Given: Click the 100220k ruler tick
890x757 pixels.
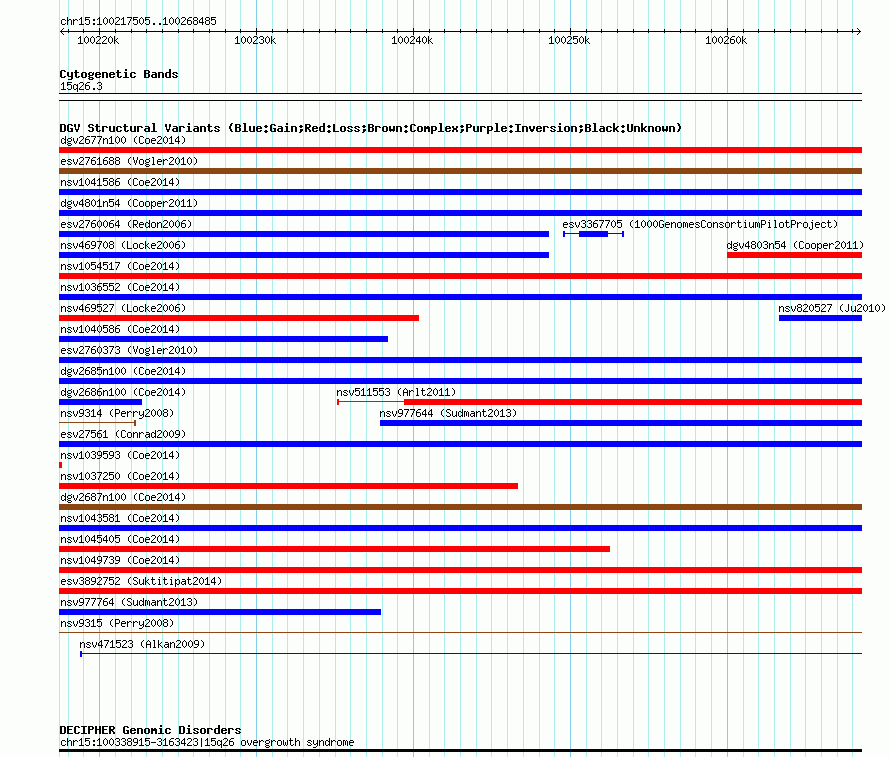Looking at the screenshot, I should (x=98, y=40).
